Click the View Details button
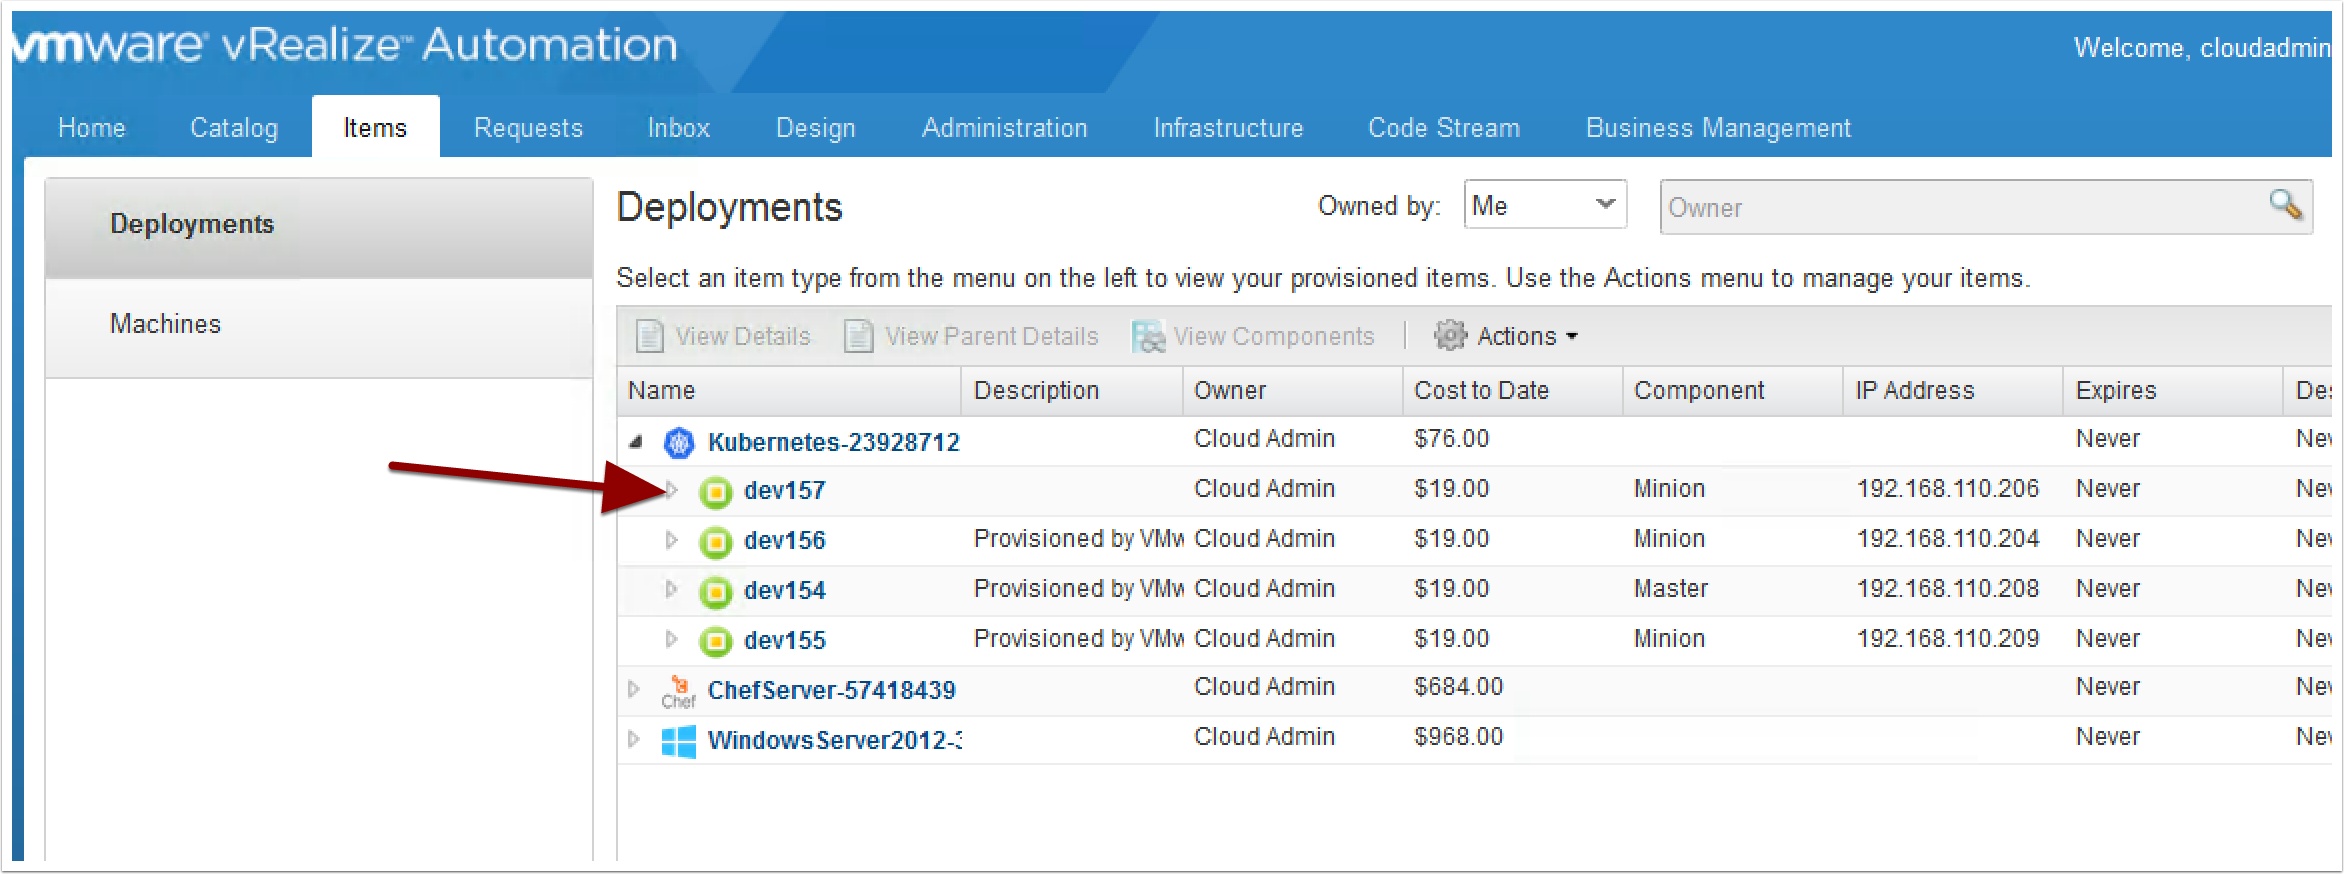Image resolution: width=2344 pixels, height=874 pixels. coord(724,337)
